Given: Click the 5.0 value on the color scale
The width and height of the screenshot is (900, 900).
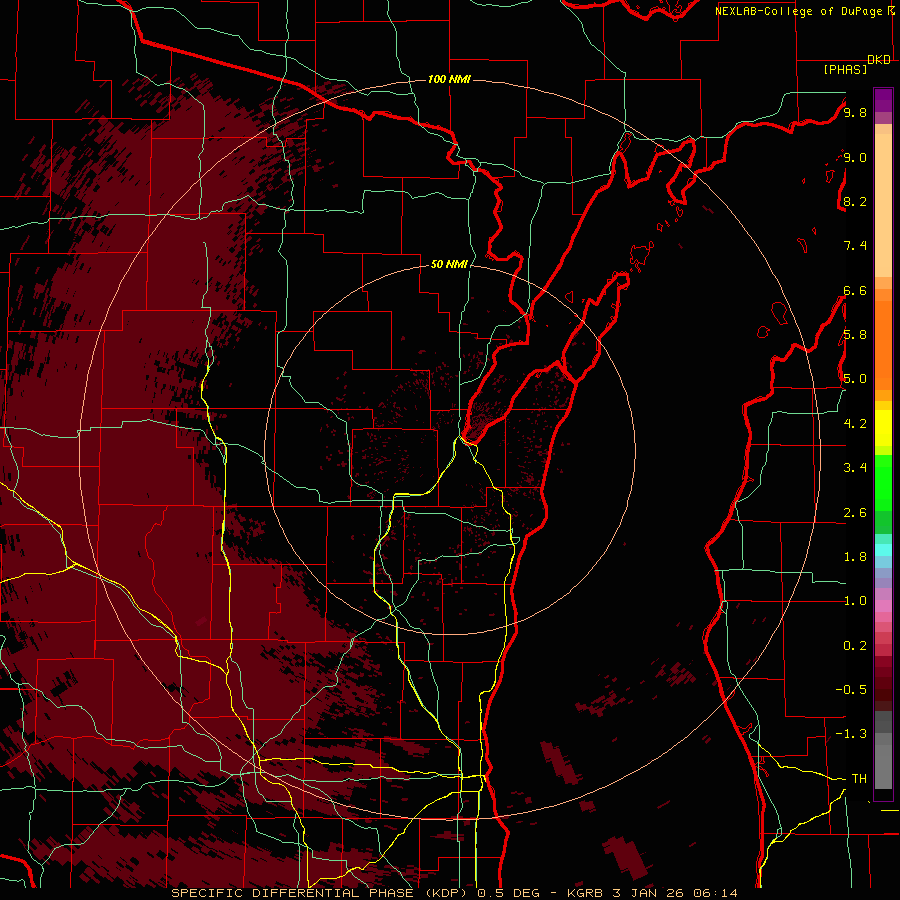Looking at the screenshot, I should pyautogui.click(x=855, y=379).
